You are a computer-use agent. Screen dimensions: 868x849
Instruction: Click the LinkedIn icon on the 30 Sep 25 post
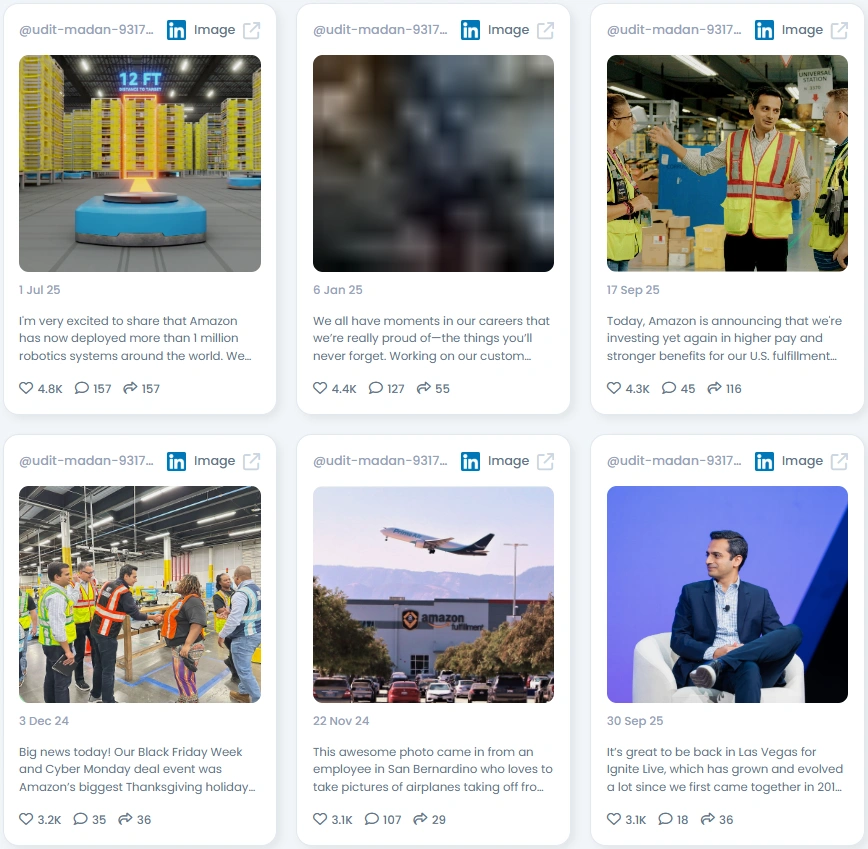(764, 462)
